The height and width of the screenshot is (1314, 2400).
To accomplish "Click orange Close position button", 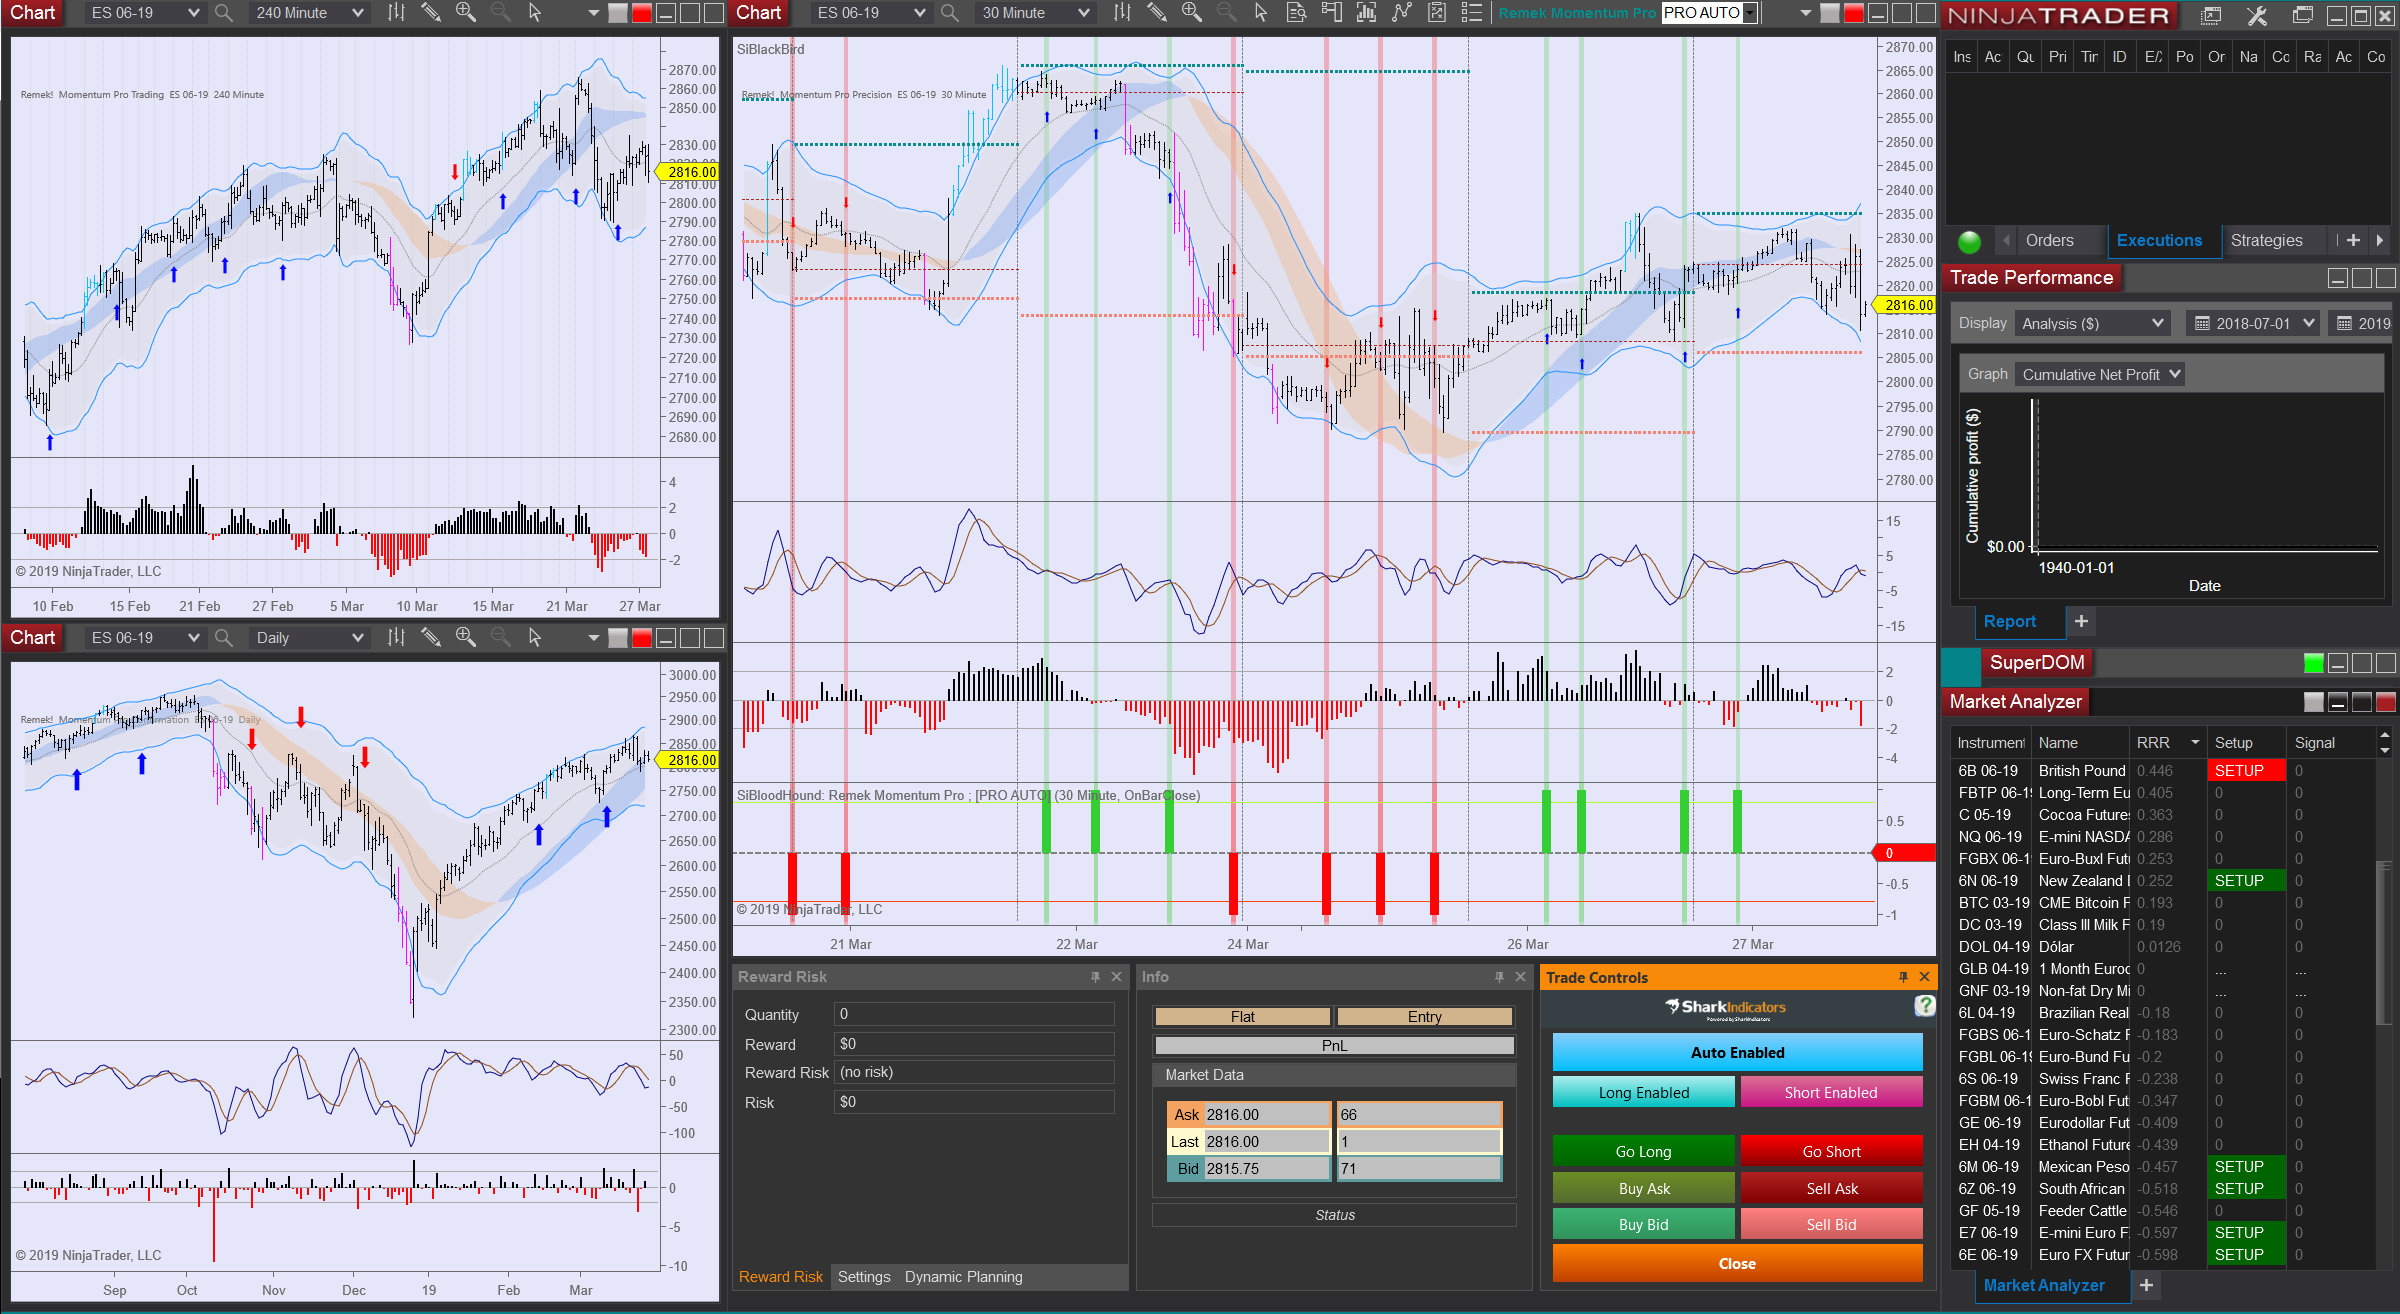I will pyautogui.click(x=1737, y=1263).
